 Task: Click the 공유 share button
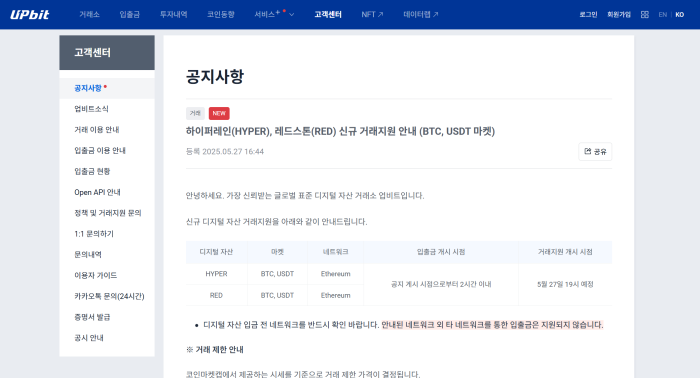[595, 151]
